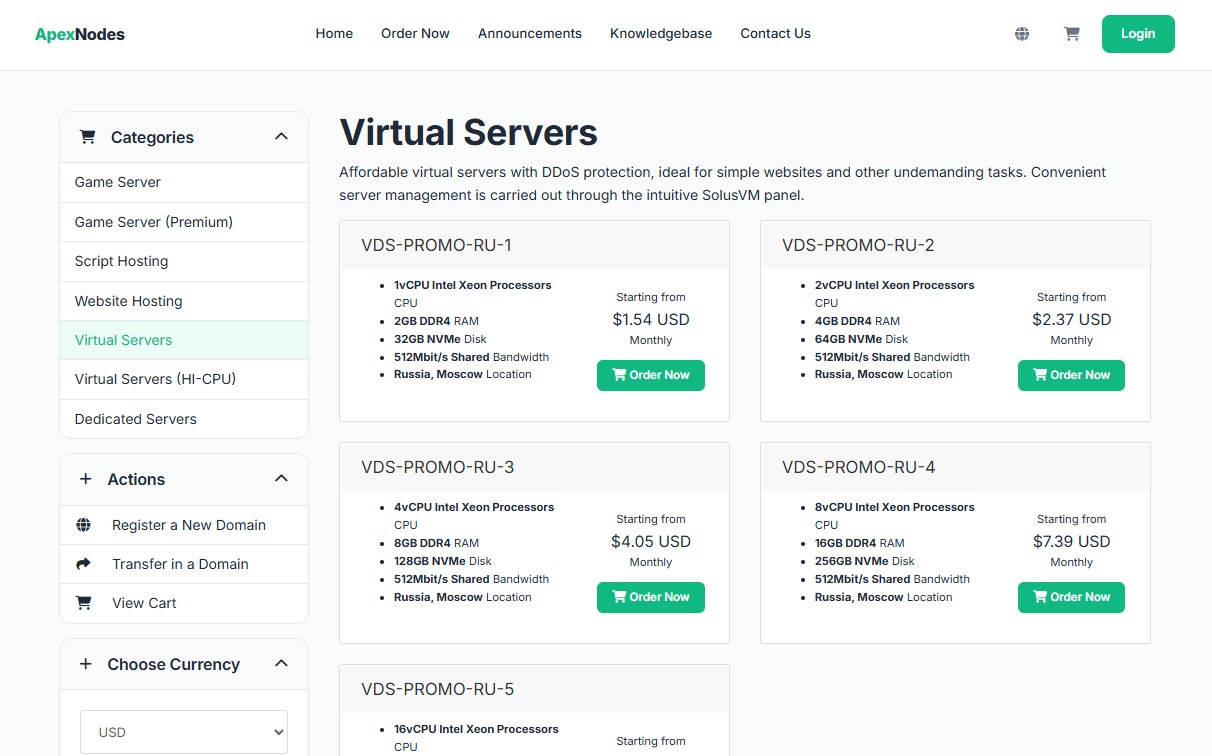Click the VDS-PROMO-RU-1 title
The height and width of the screenshot is (756, 1212).
(x=436, y=245)
